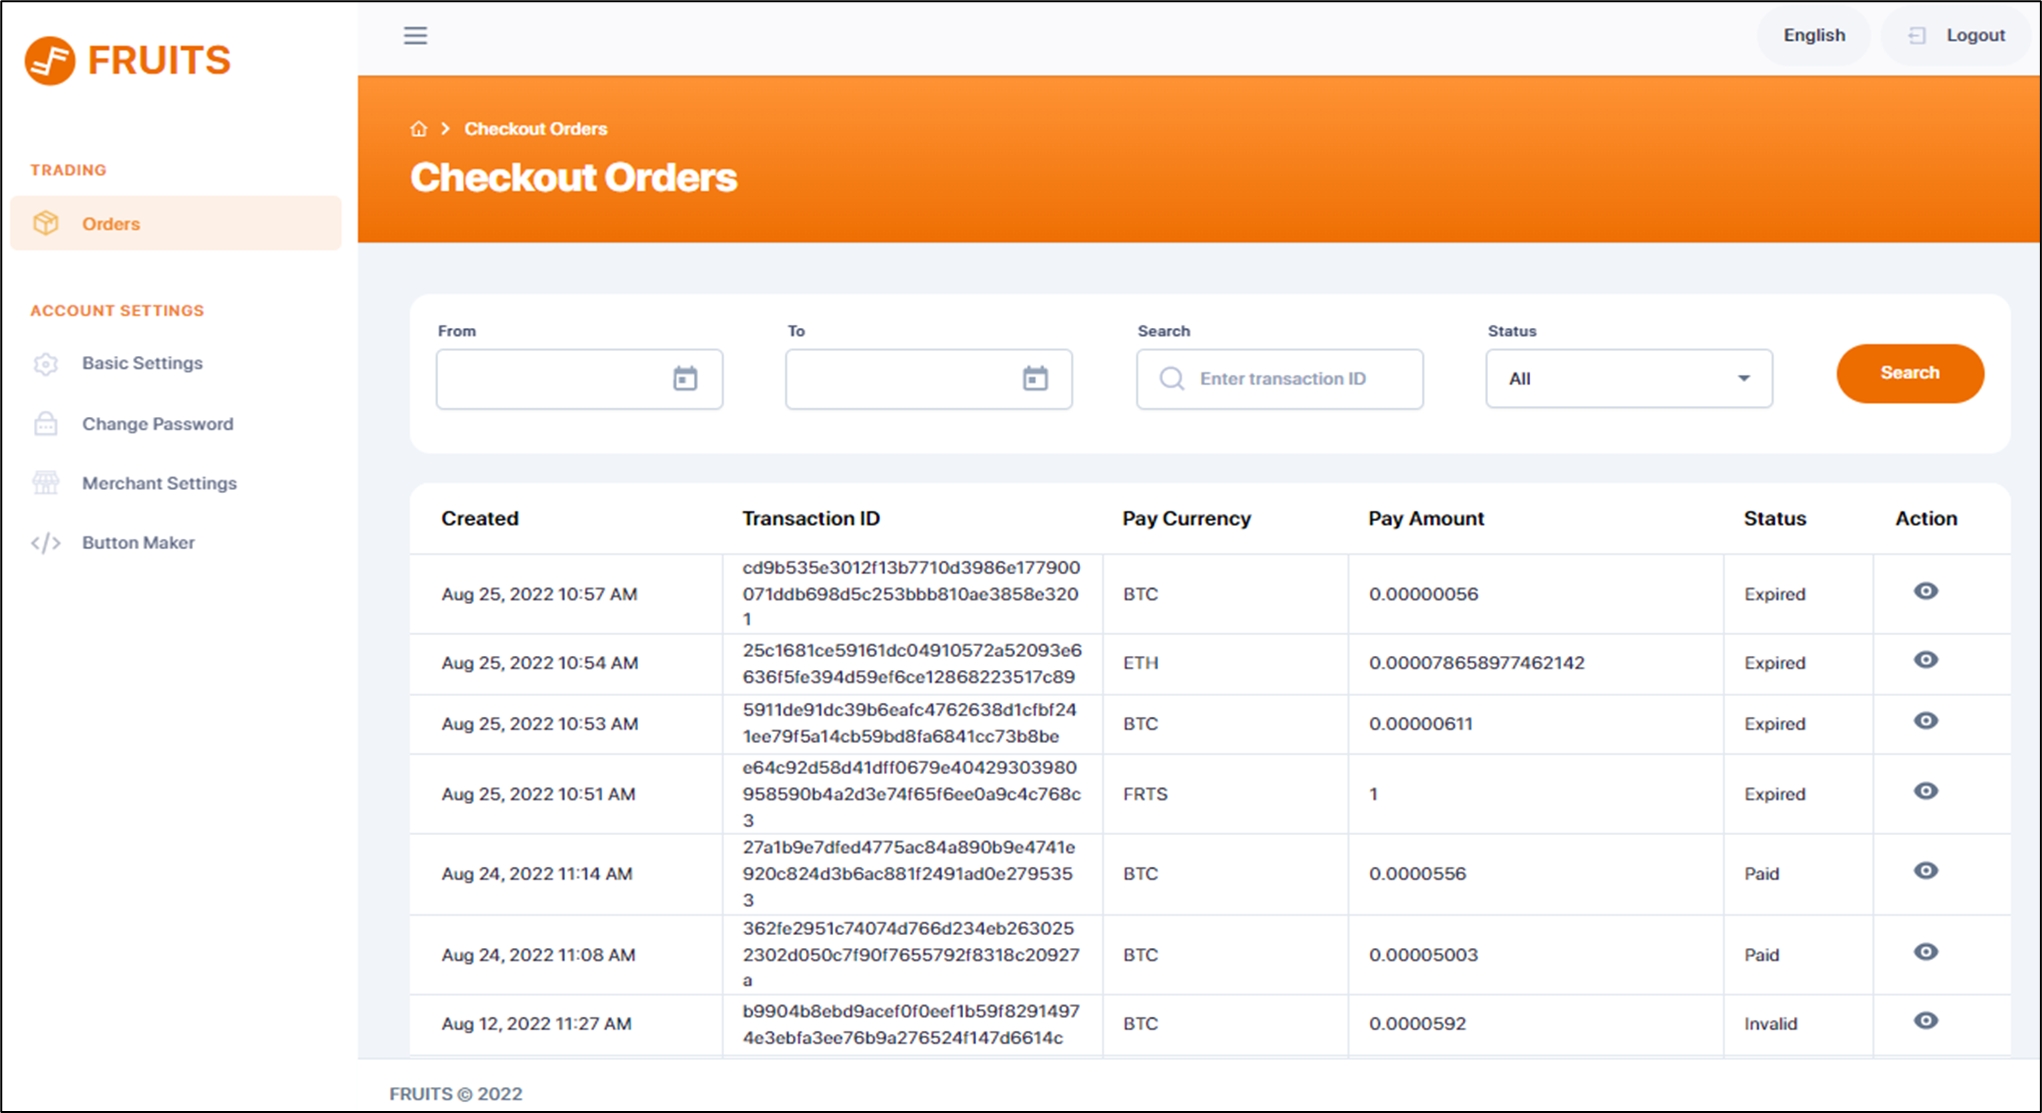Image resolution: width=2042 pixels, height=1113 pixels.
Task: Click the Logout button
Action: 1957,36
